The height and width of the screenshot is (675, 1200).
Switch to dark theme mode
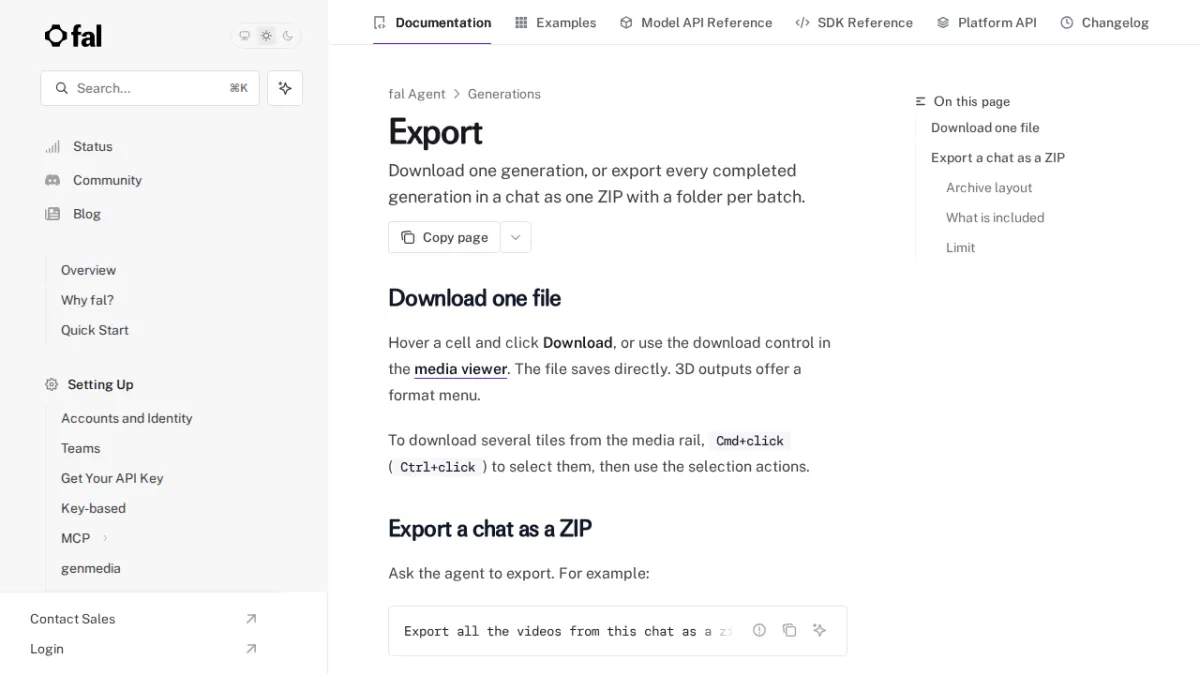[288, 36]
